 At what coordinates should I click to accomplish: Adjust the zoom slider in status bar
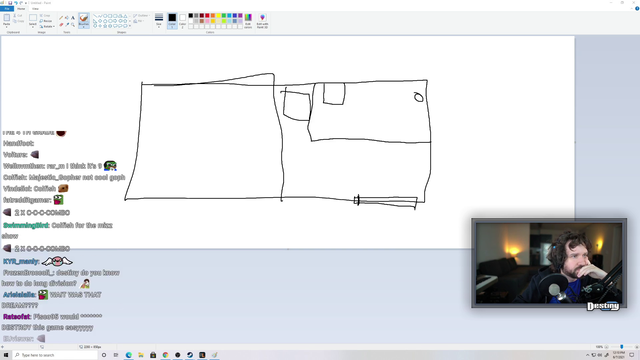(622, 347)
